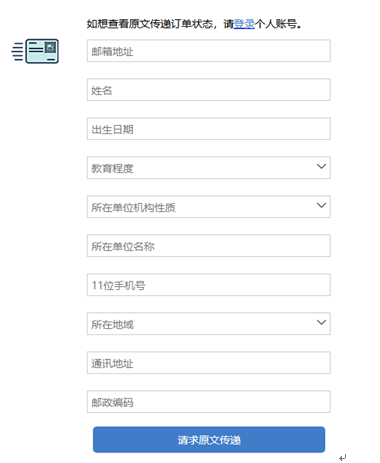Open the 教育程度 combo box
Image resolution: width=380 pixels, height=463 pixels.
click(x=209, y=168)
